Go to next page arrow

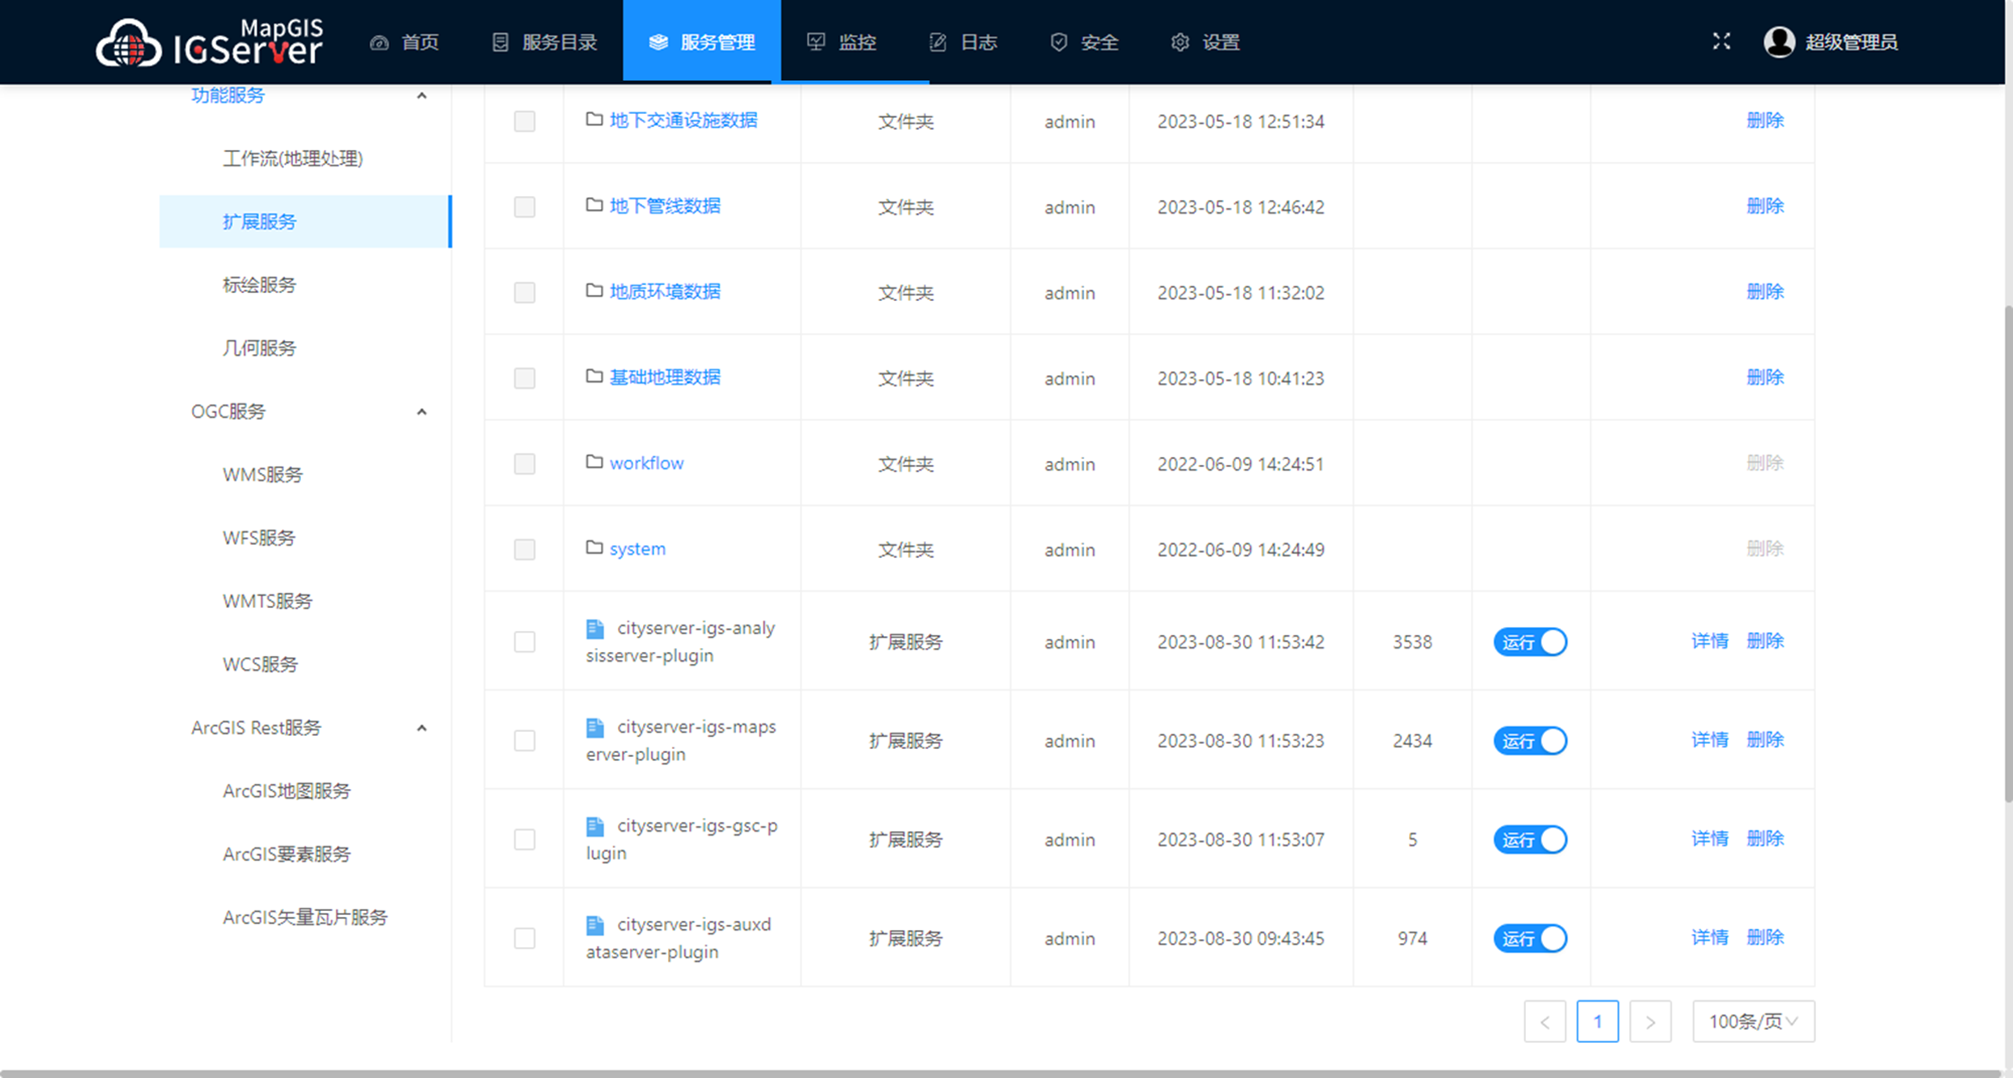coord(1650,1021)
